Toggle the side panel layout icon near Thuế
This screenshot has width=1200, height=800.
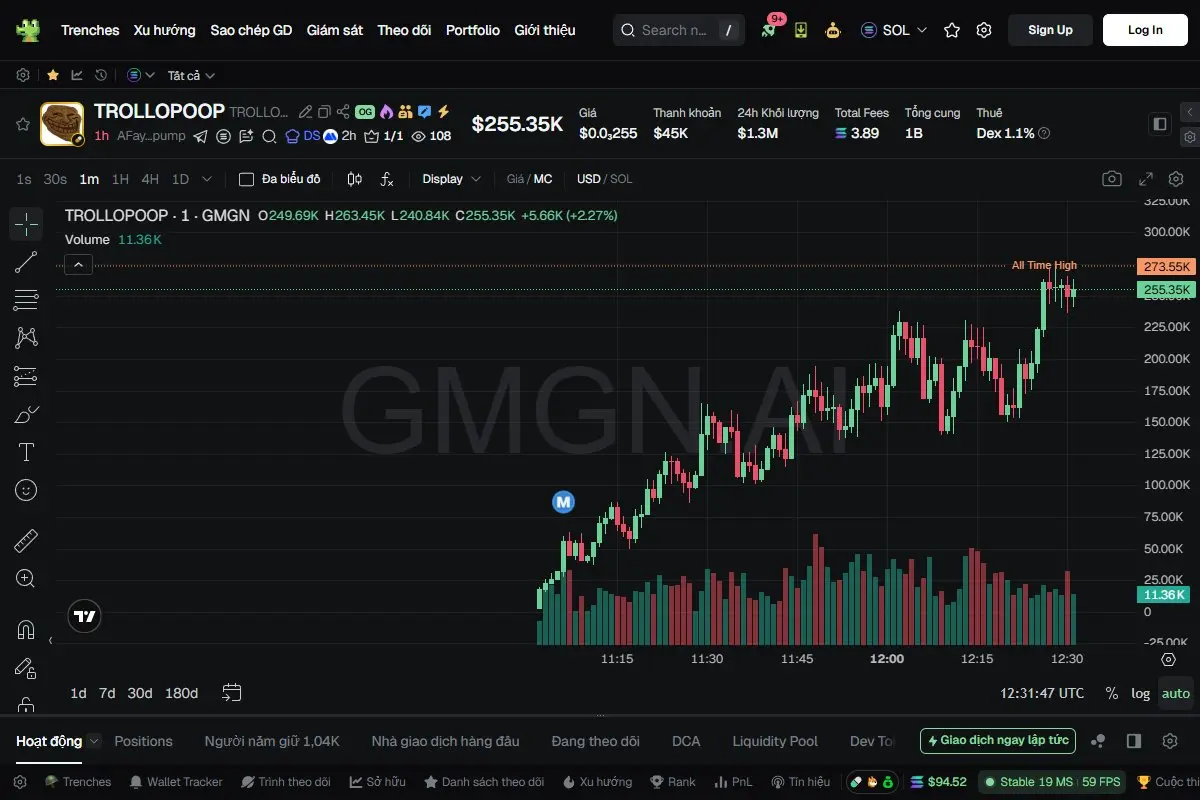pos(1160,124)
